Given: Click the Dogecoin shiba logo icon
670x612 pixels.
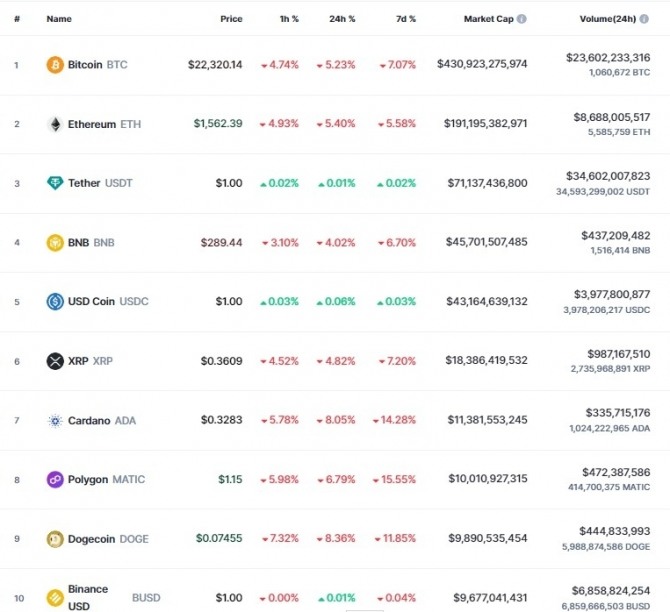Looking at the screenshot, I should coord(55,538).
